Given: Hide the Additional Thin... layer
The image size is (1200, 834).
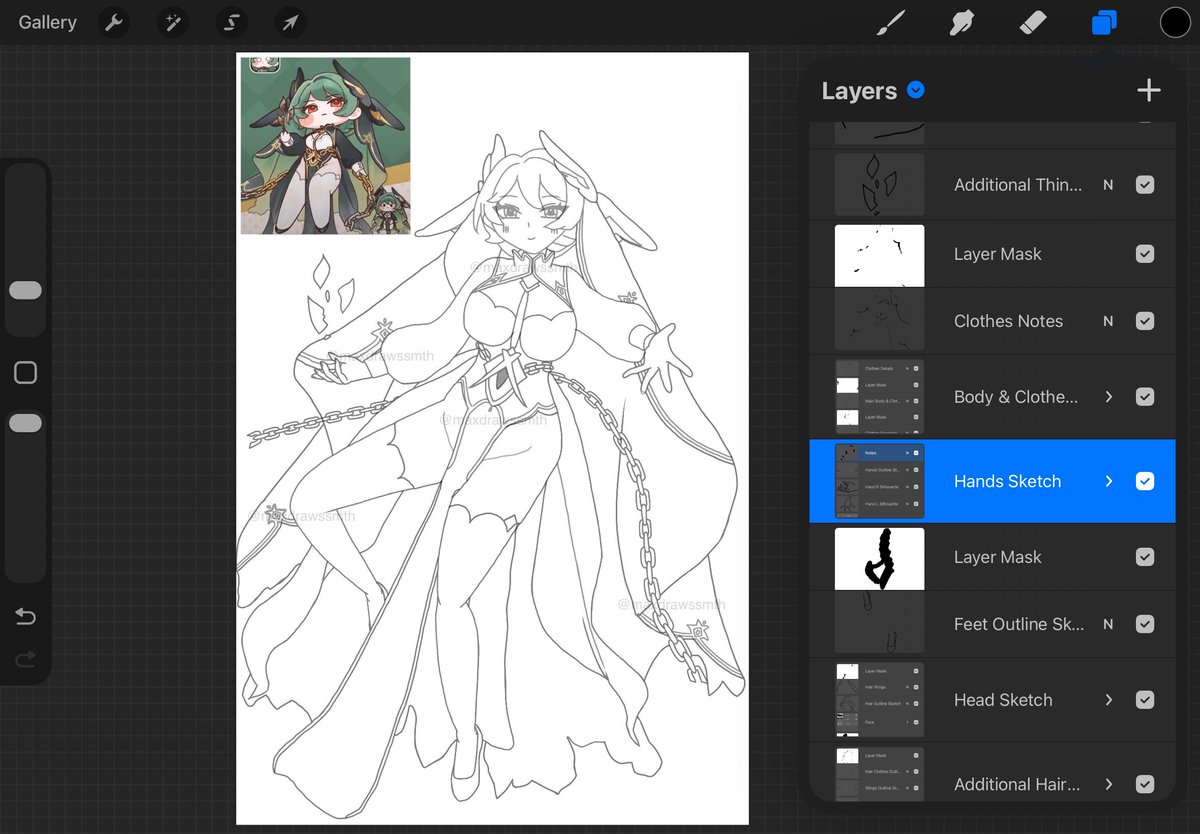Looking at the screenshot, I should click(1145, 185).
